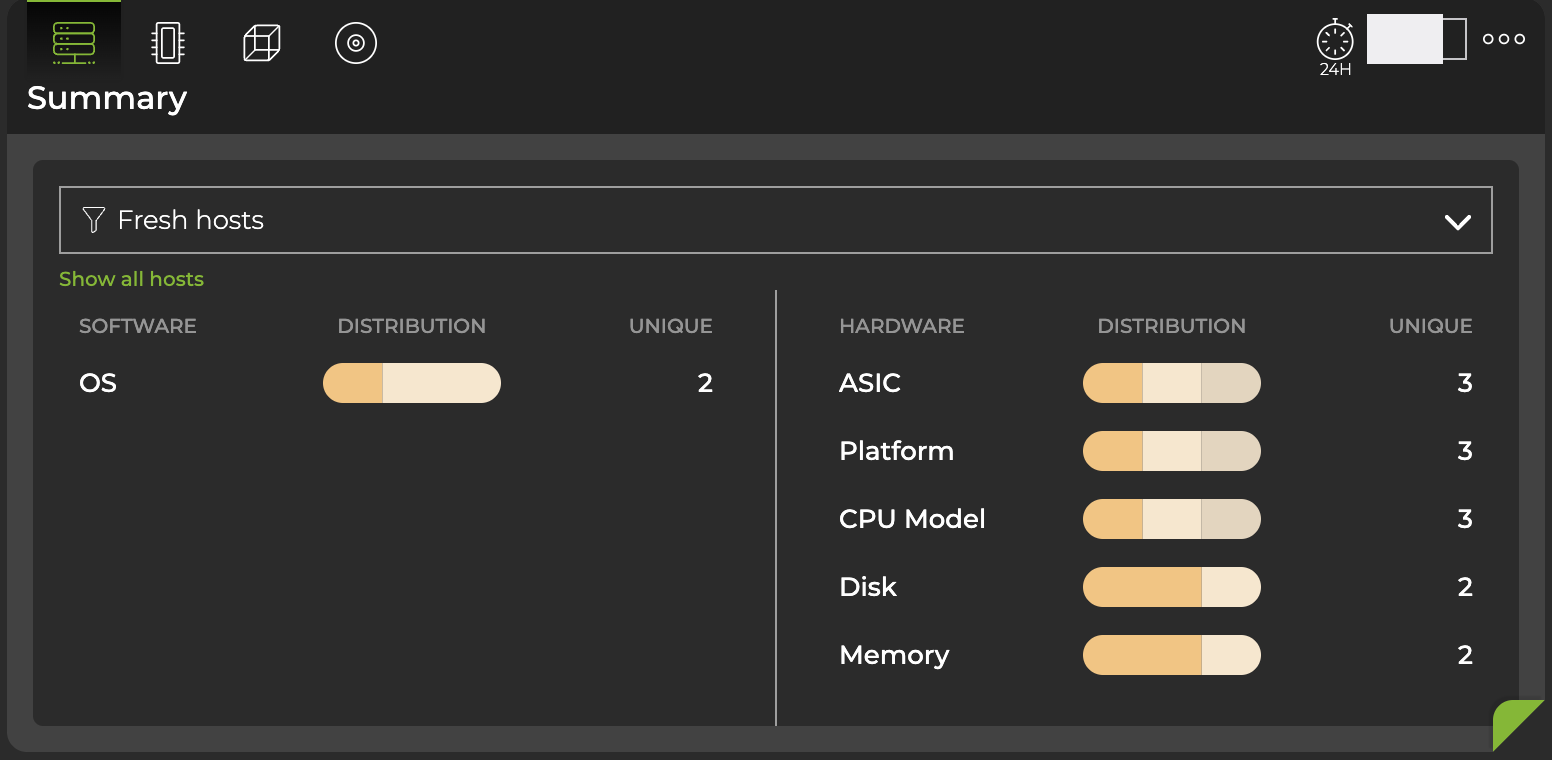Click the filter funnel icon beside Fresh hosts
Image resolution: width=1552 pixels, height=760 pixels.
pyautogui.click(x=93, y=220)
